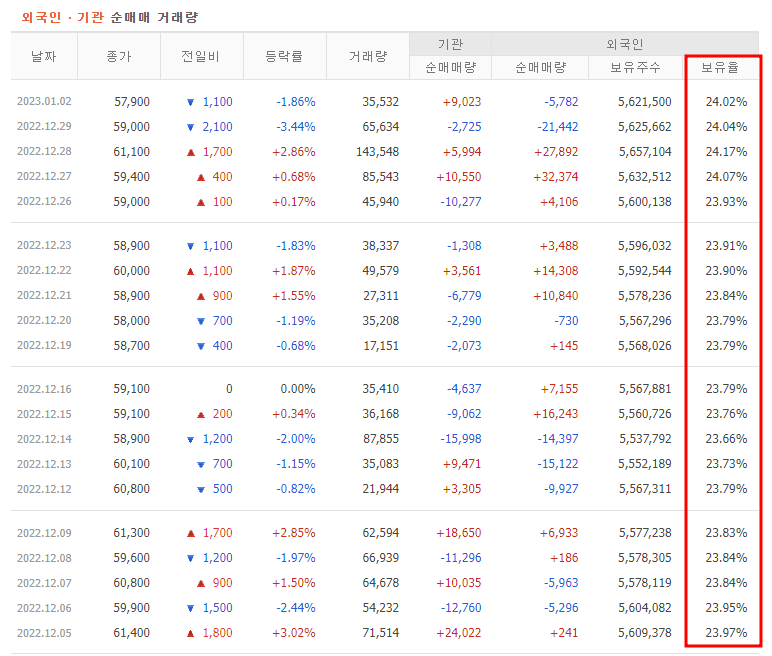Image resolution: width=772 pixels, height=656 pixels.
Task: Click foreign net volume -730
Action: coord(566,321)
